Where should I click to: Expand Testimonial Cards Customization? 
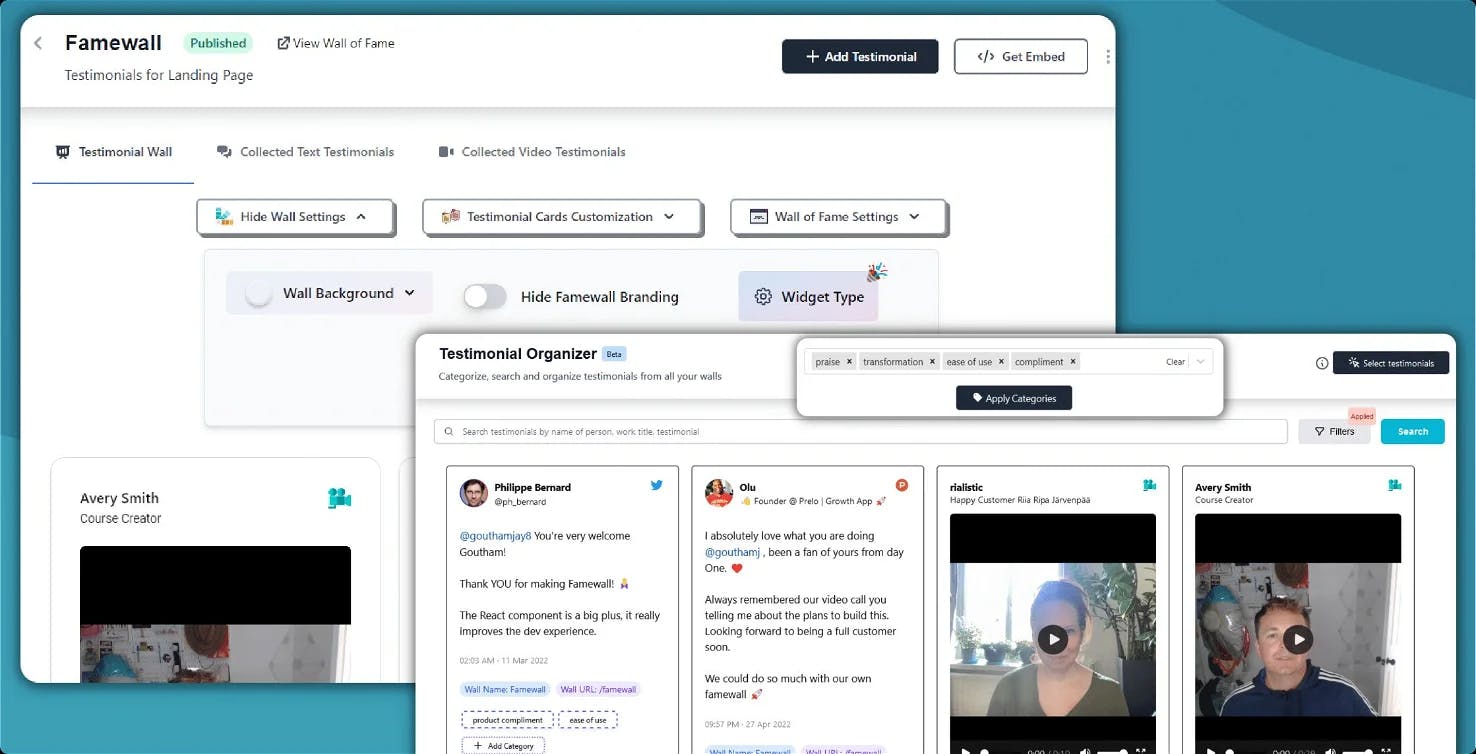[562, 217]
